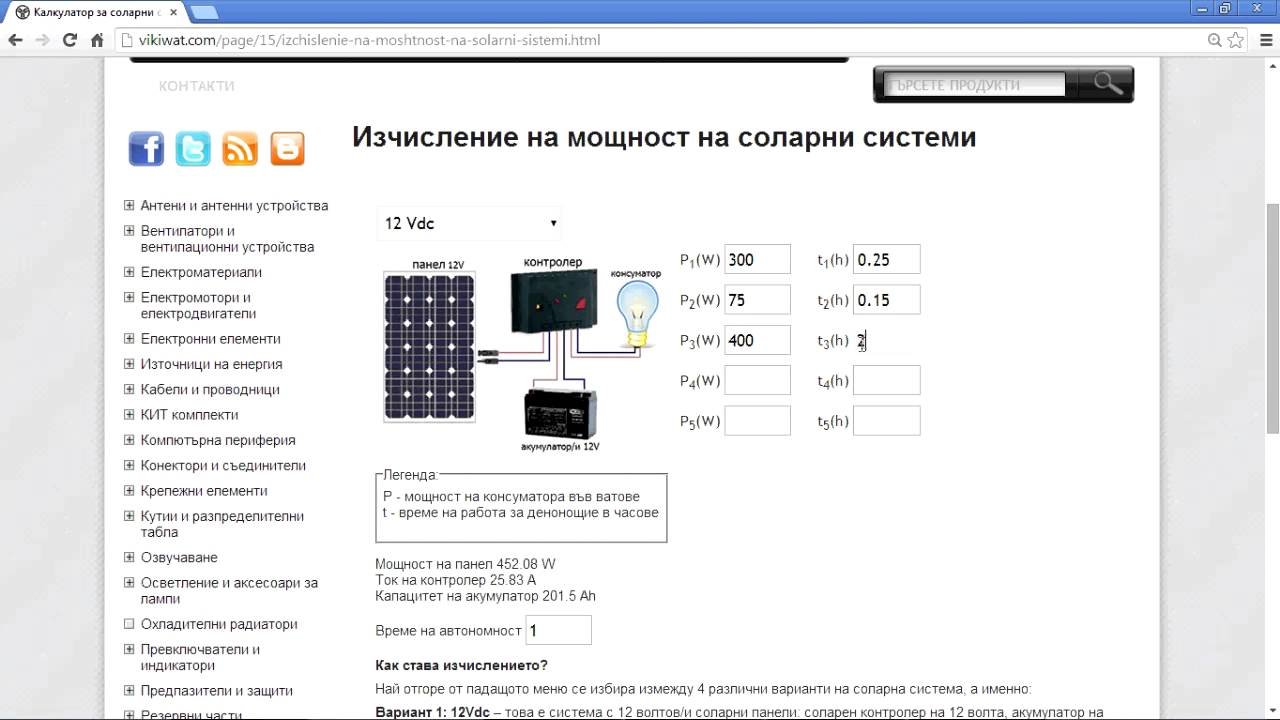Open the Антени и антенни устройства link

click(234, 206)
